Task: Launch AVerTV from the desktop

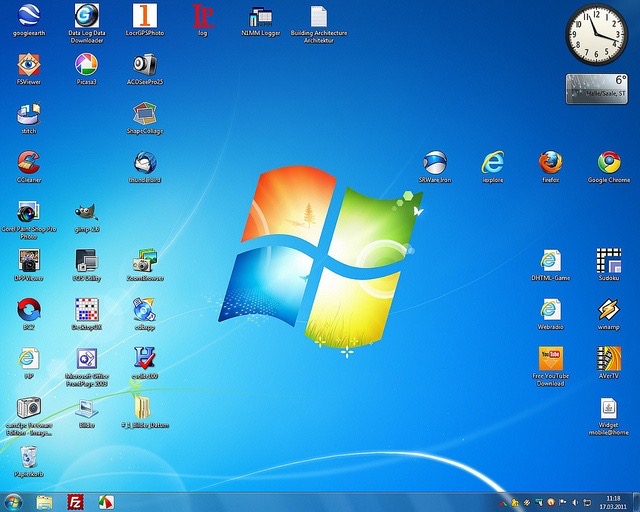Action: pos(609,363)
